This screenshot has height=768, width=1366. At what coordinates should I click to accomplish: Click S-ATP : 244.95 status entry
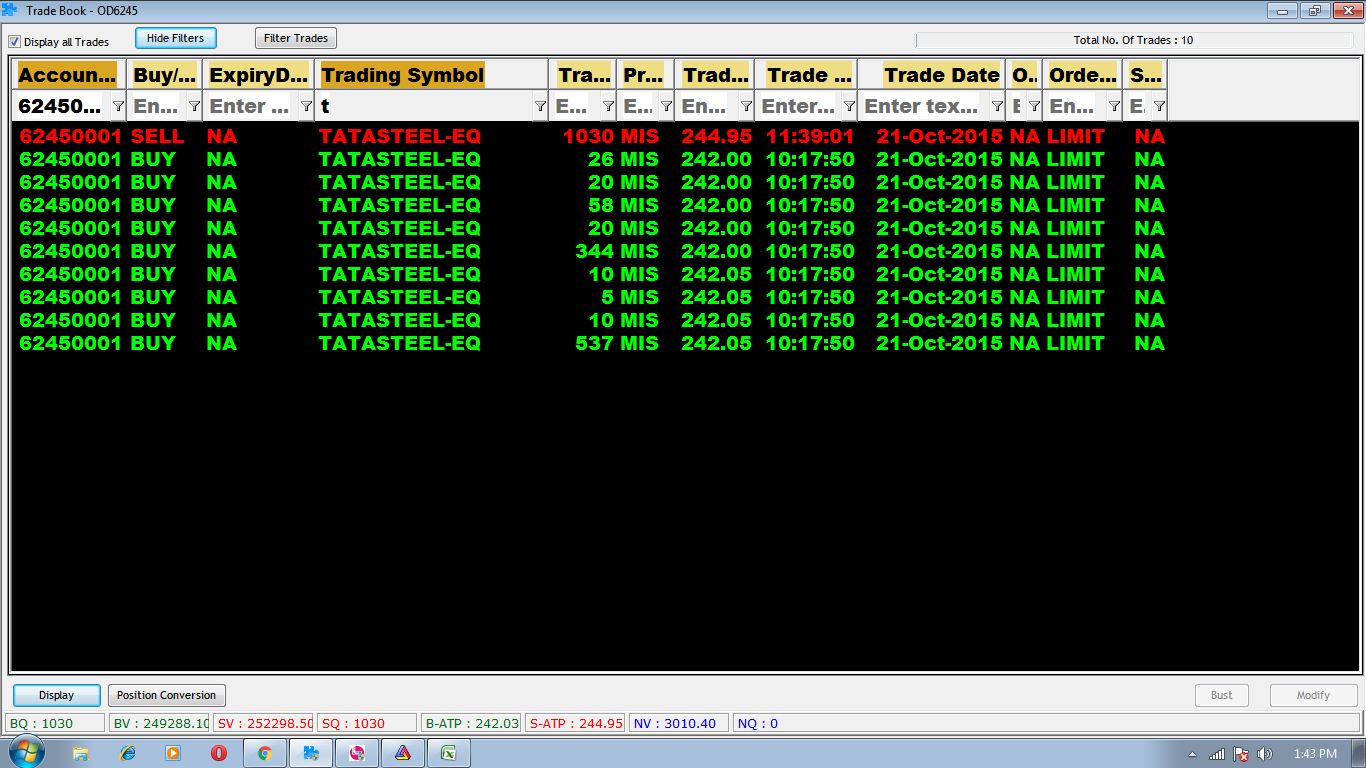point(575,723)
